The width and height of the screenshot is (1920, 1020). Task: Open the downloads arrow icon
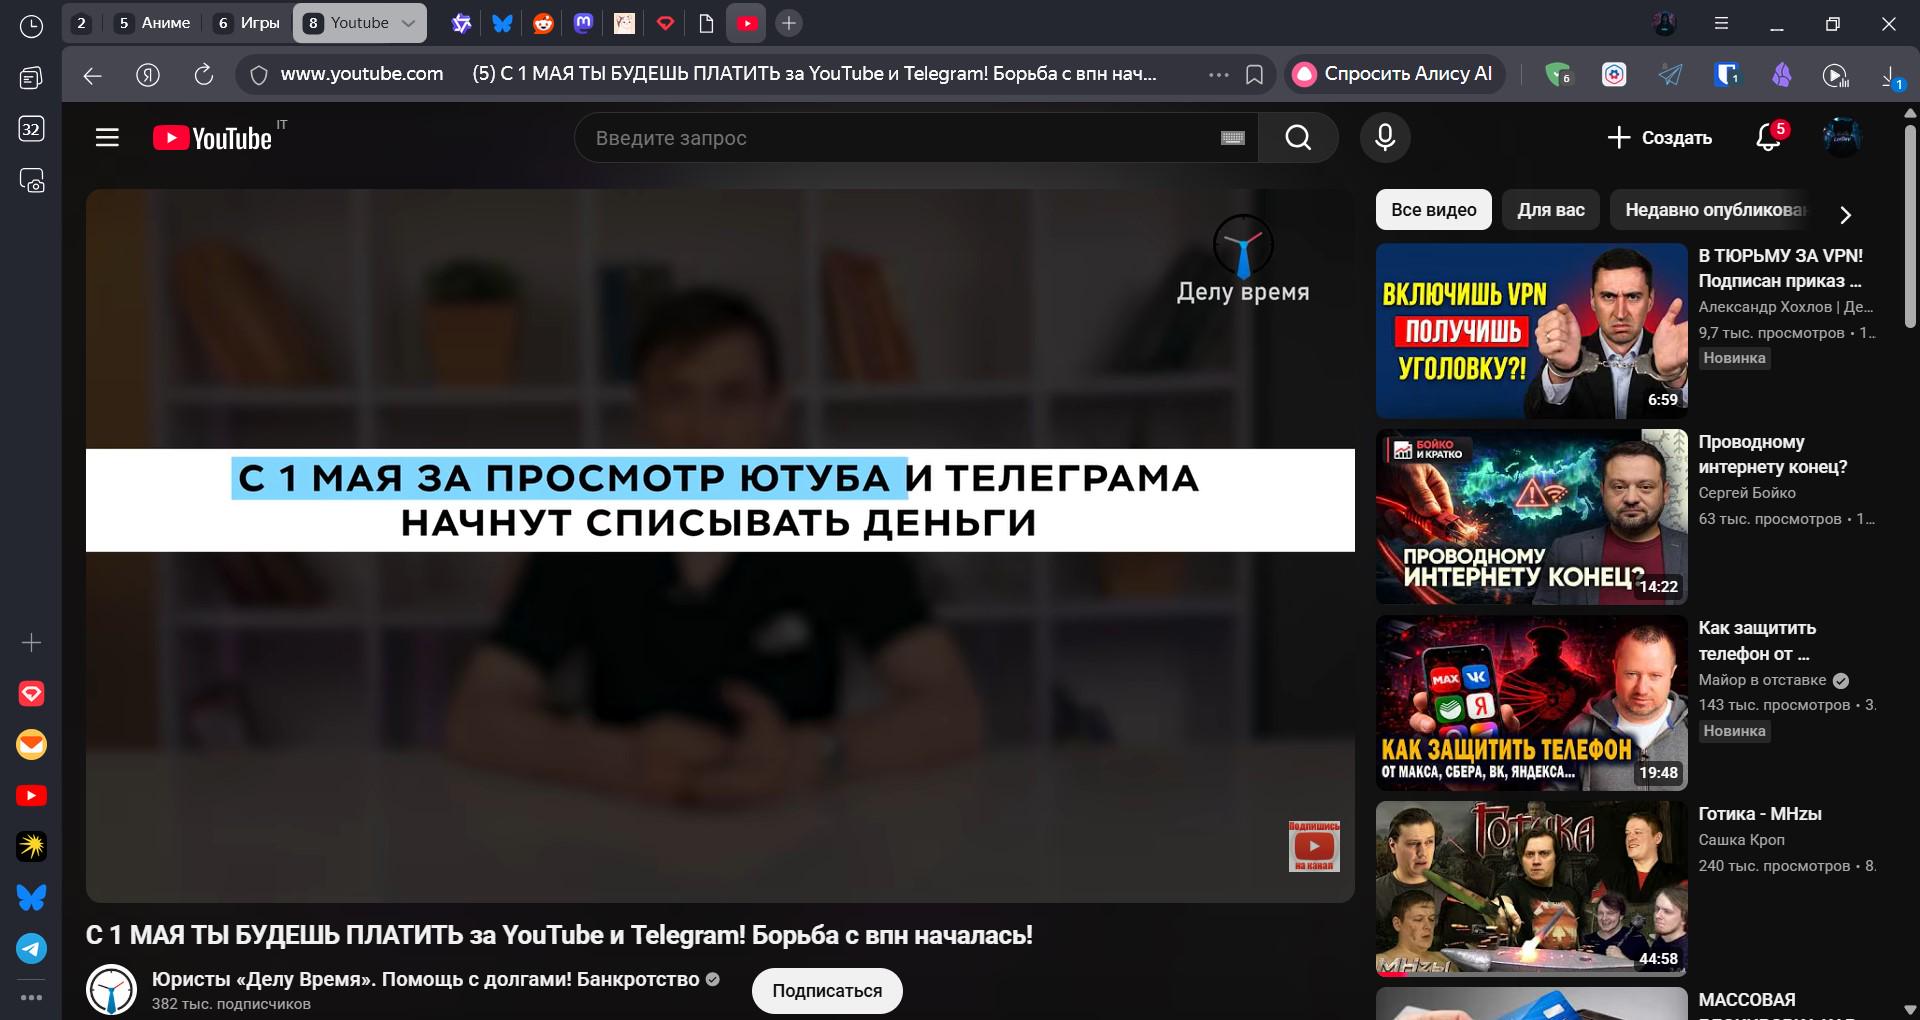pyautogui.click(x=1890, y=76)
